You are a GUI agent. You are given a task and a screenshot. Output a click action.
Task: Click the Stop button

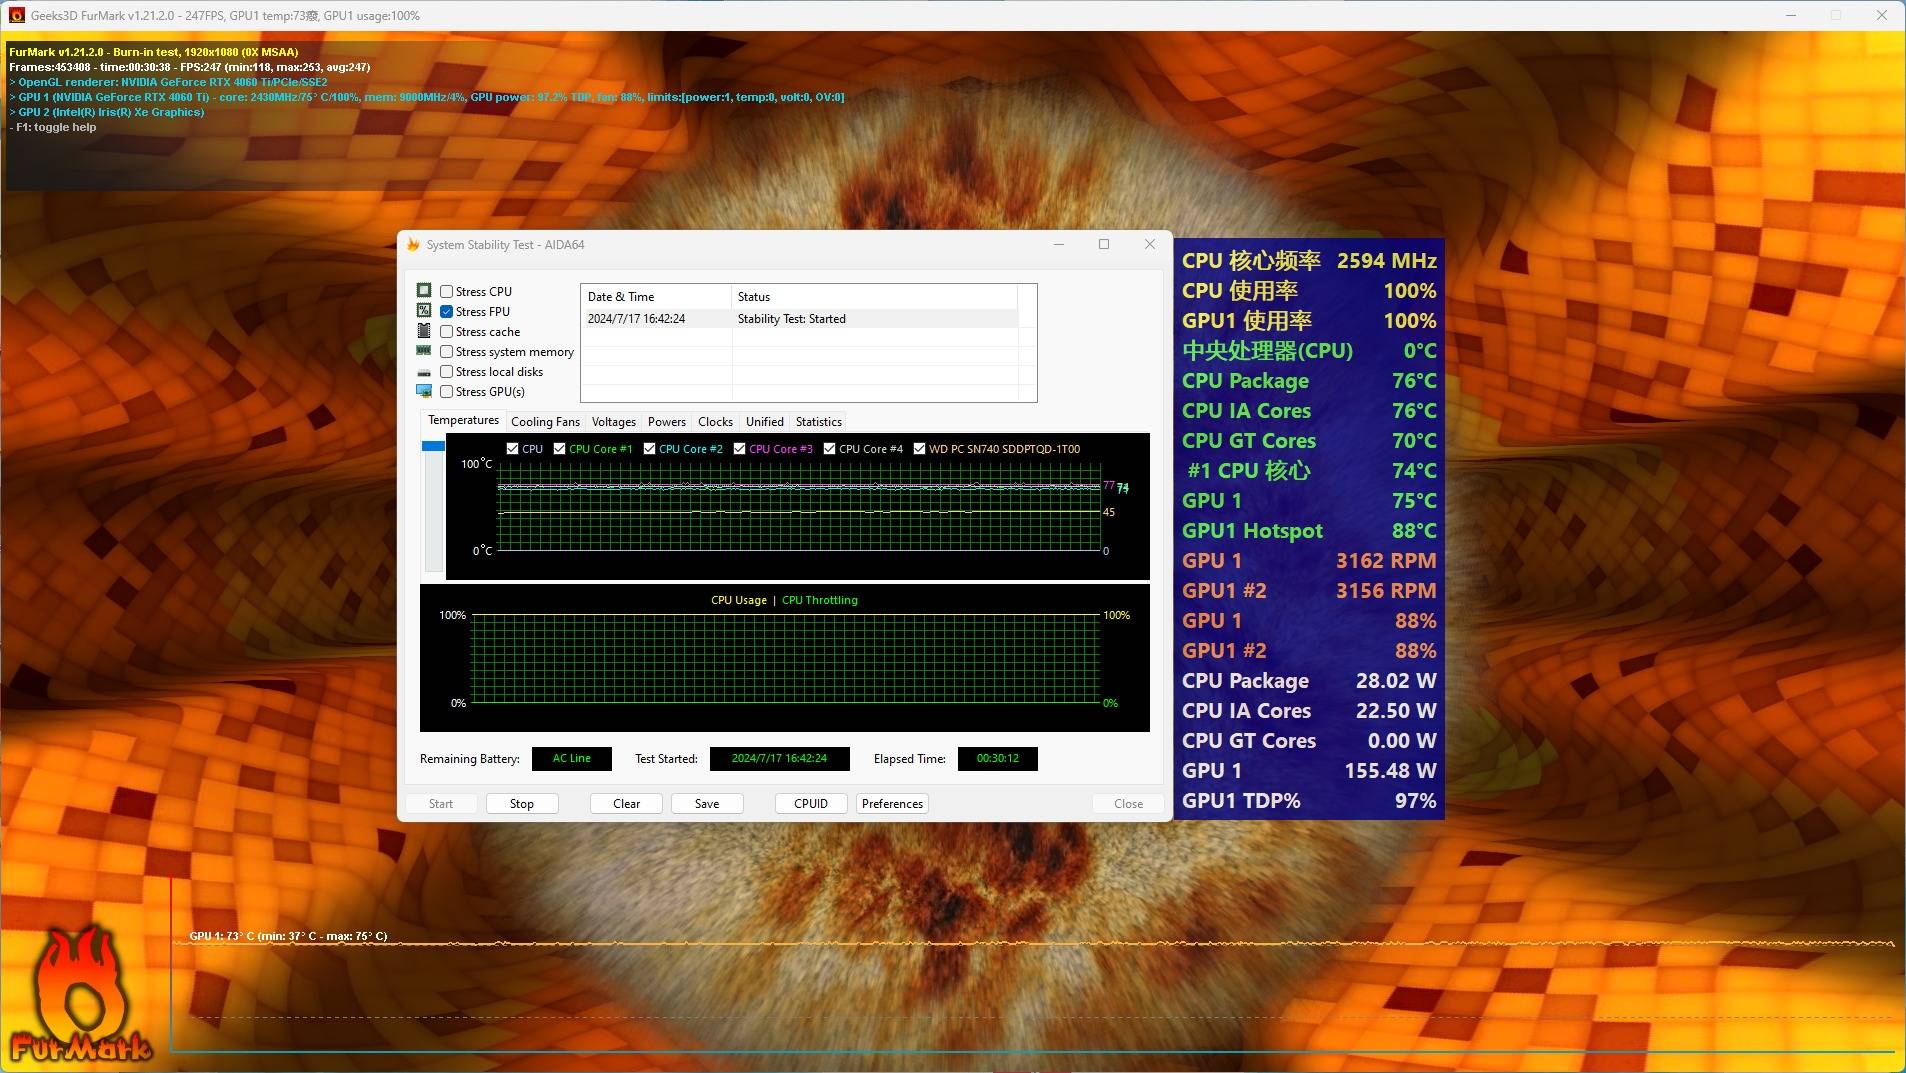522,804
